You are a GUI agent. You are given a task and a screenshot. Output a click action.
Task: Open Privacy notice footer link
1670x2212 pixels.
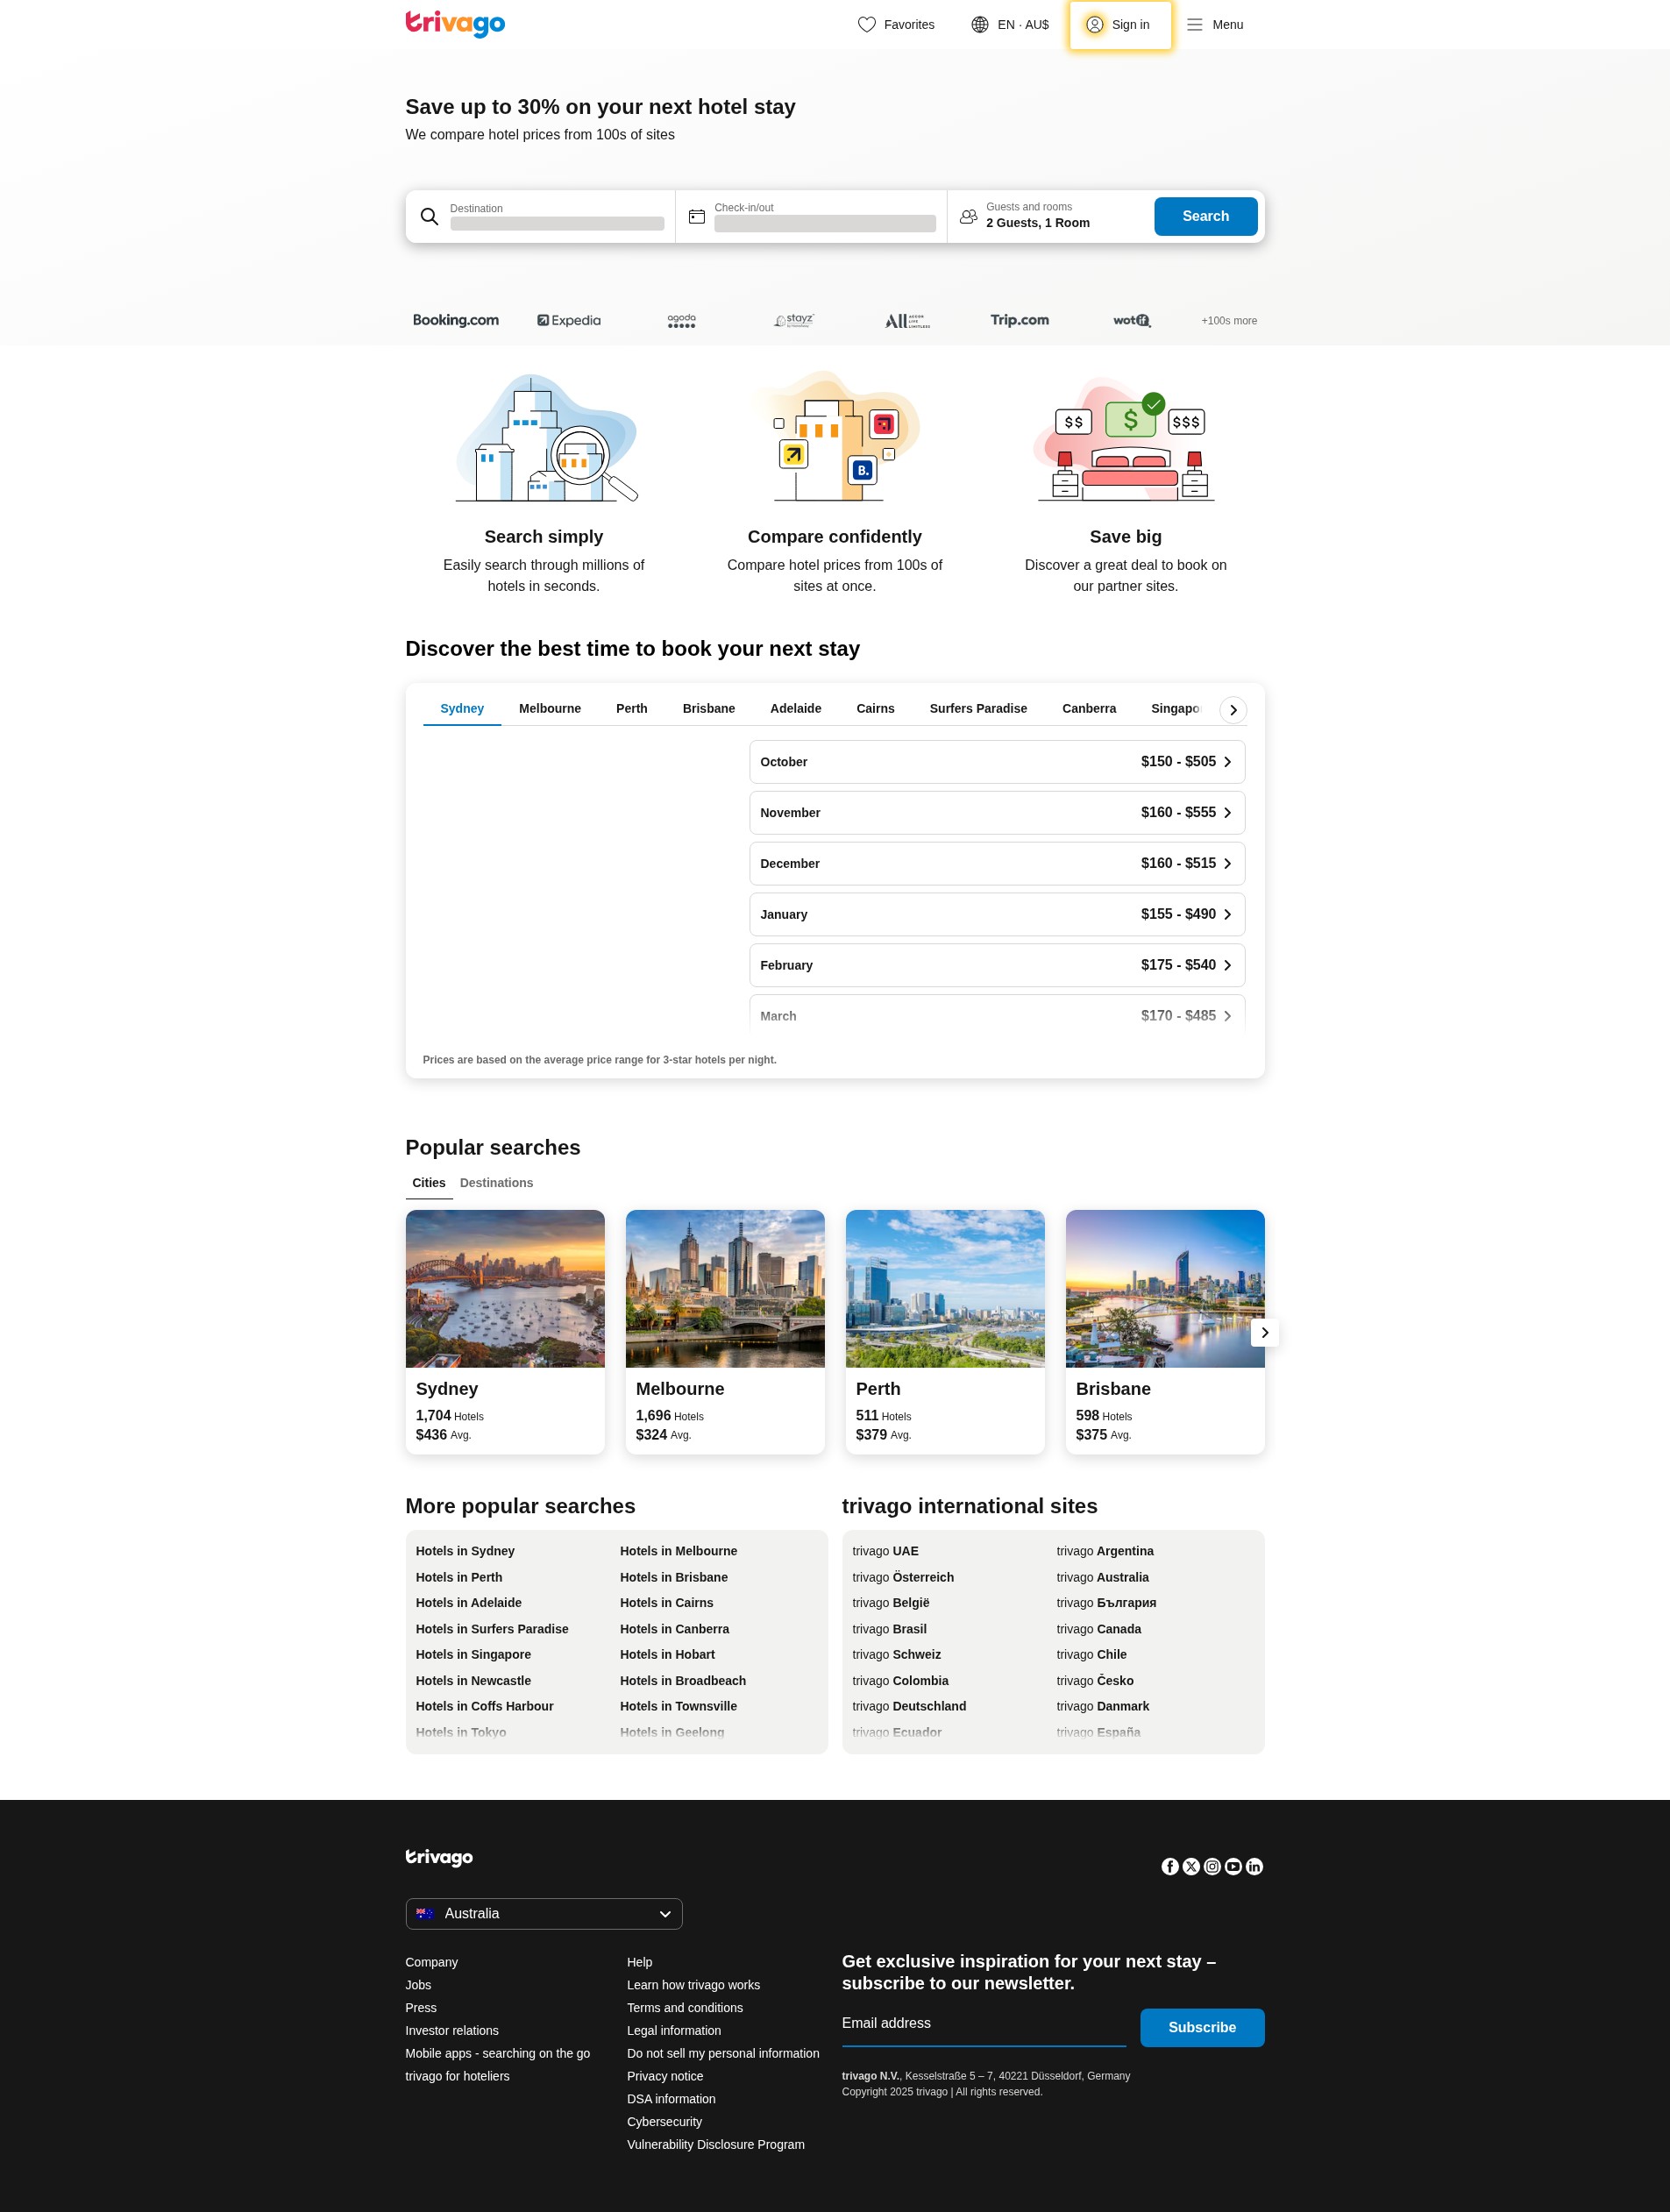pyautogui.click(x=665, y=2076)
